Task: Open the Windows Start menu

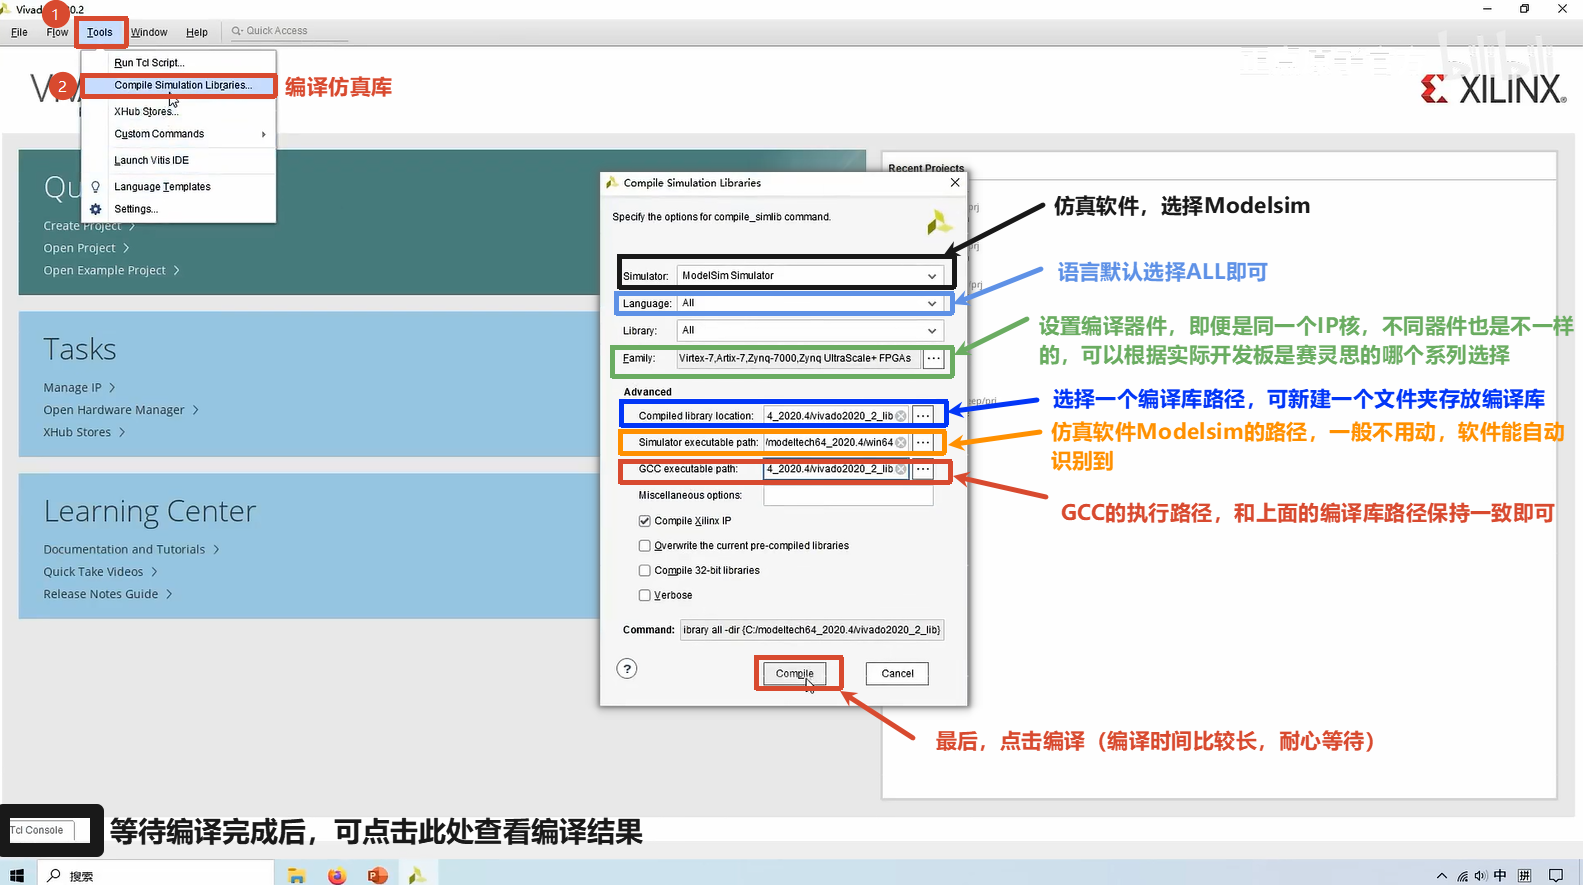Action: click(17, 875)
